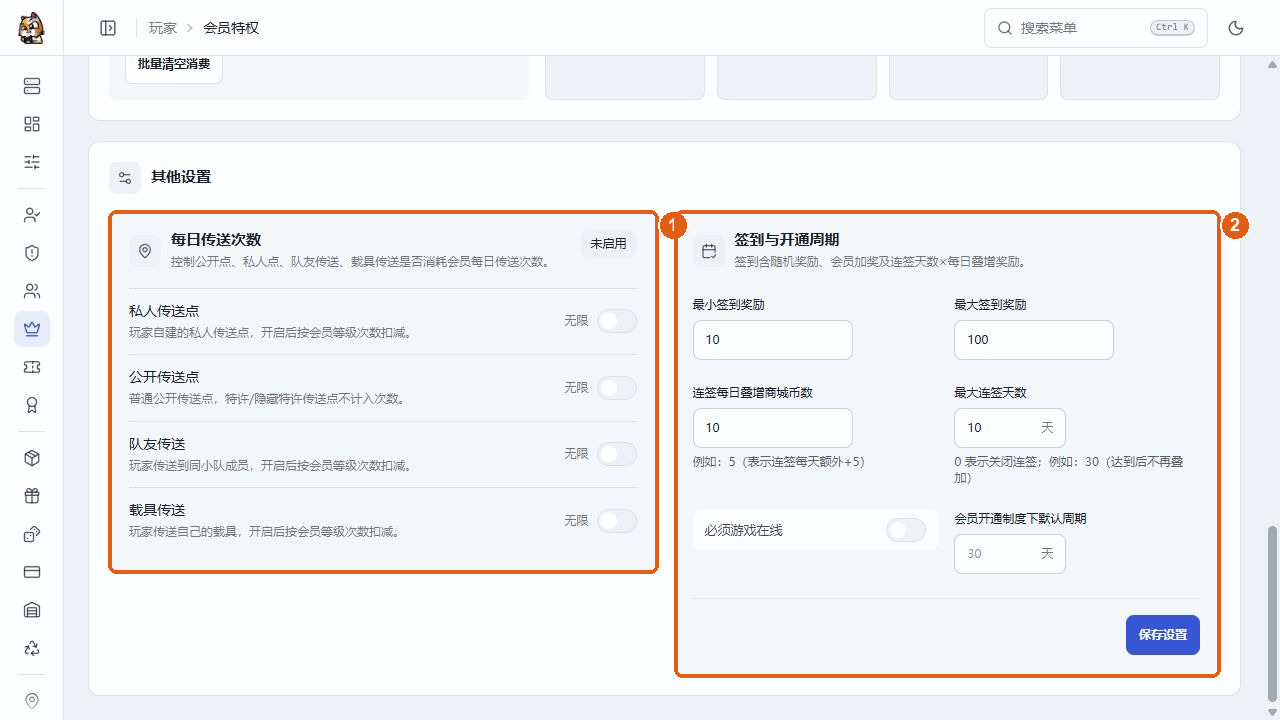Focus the 搜索菜单 search box
1280x720 pixels.
(x=1096, y=28)
